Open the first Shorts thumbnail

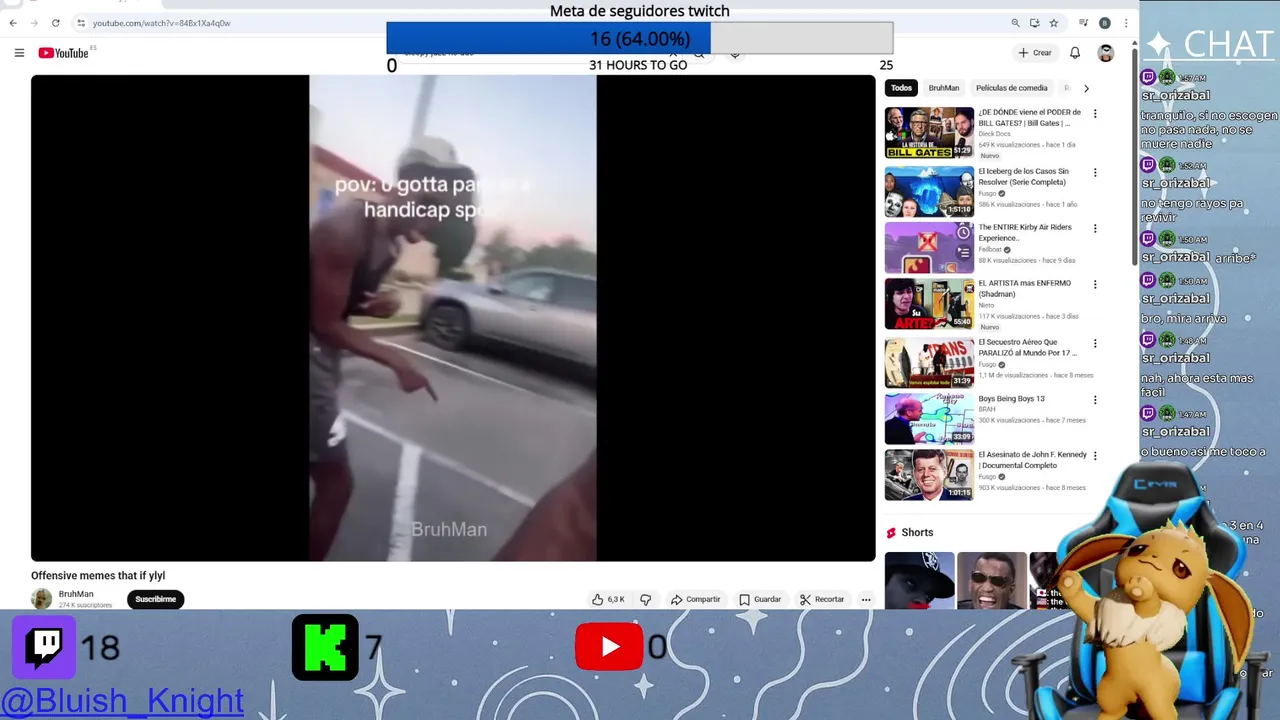point(919,580)
